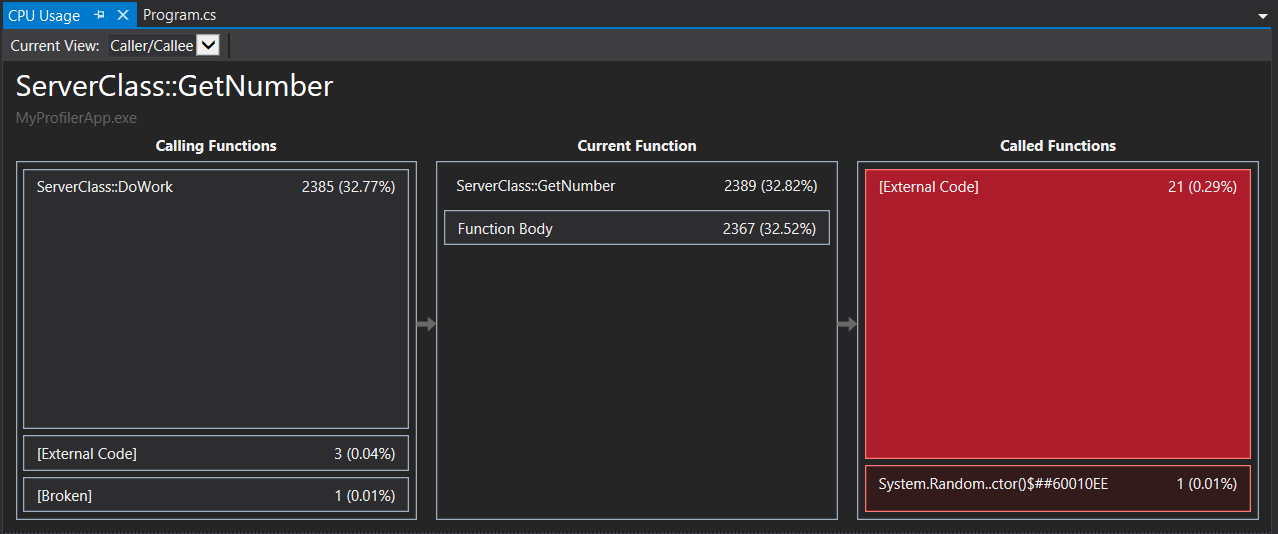Click the Called Functions column header
This screenshot has height=534, width=1278.
[1057, 146]
